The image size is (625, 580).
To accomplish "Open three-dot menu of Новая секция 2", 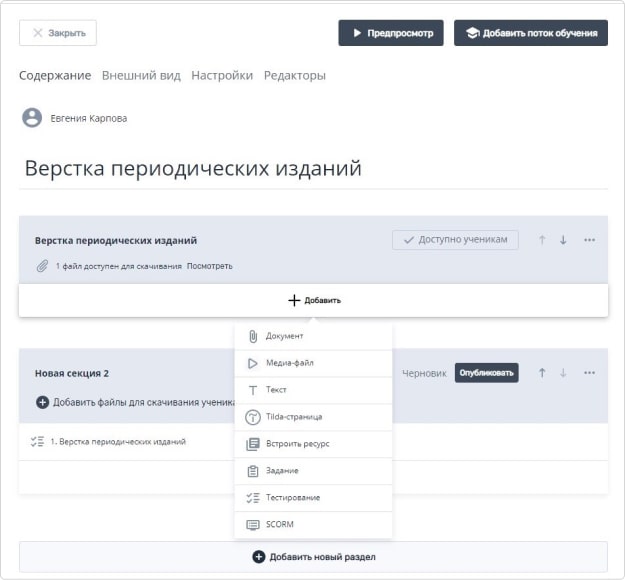I will click(x=590, y=373).
